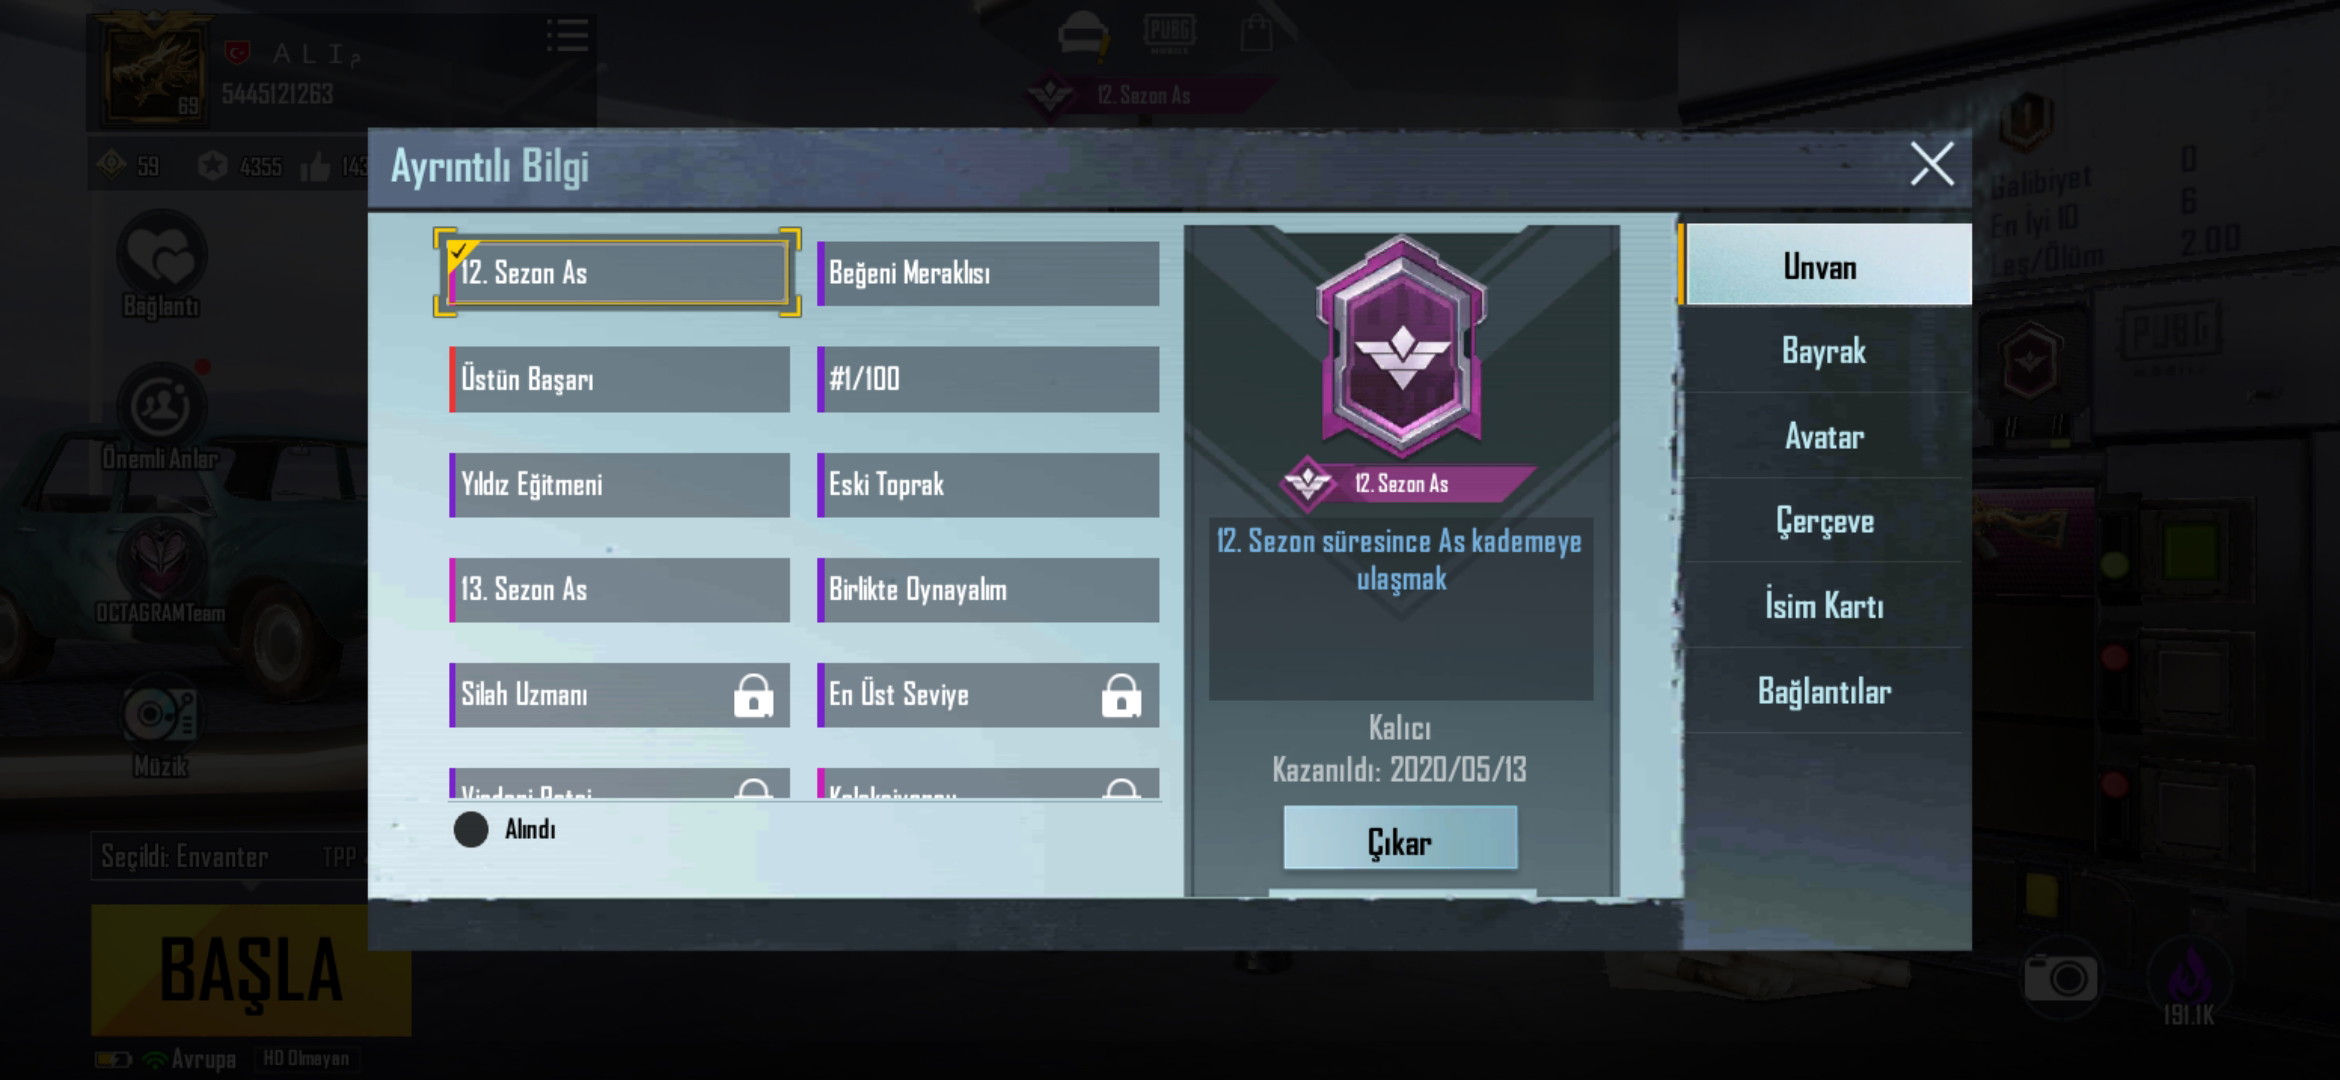This screenshot has height=1080, width=2340.
Task: Click the En Üst Seviye padlock icon
Action: point(1121,695)
